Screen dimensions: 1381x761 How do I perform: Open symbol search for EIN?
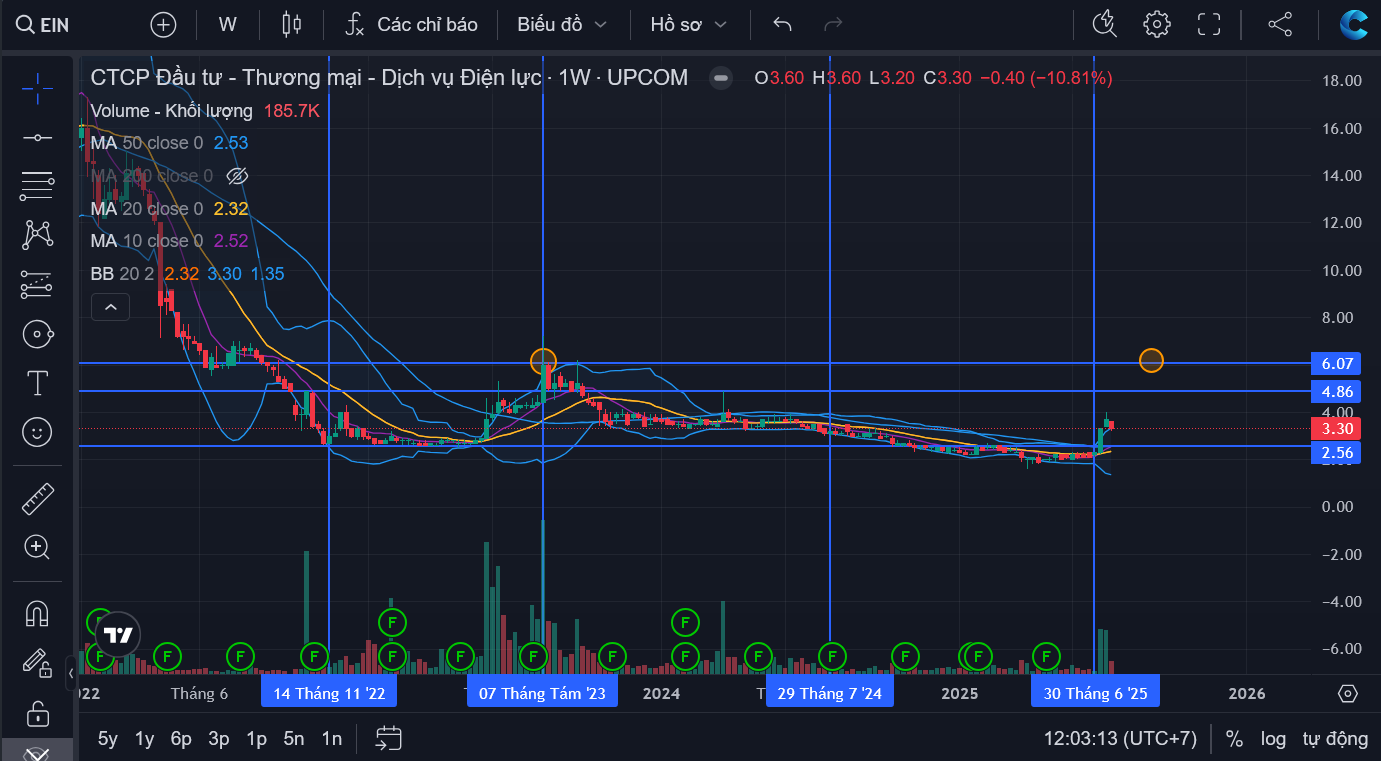click(43, 25)
